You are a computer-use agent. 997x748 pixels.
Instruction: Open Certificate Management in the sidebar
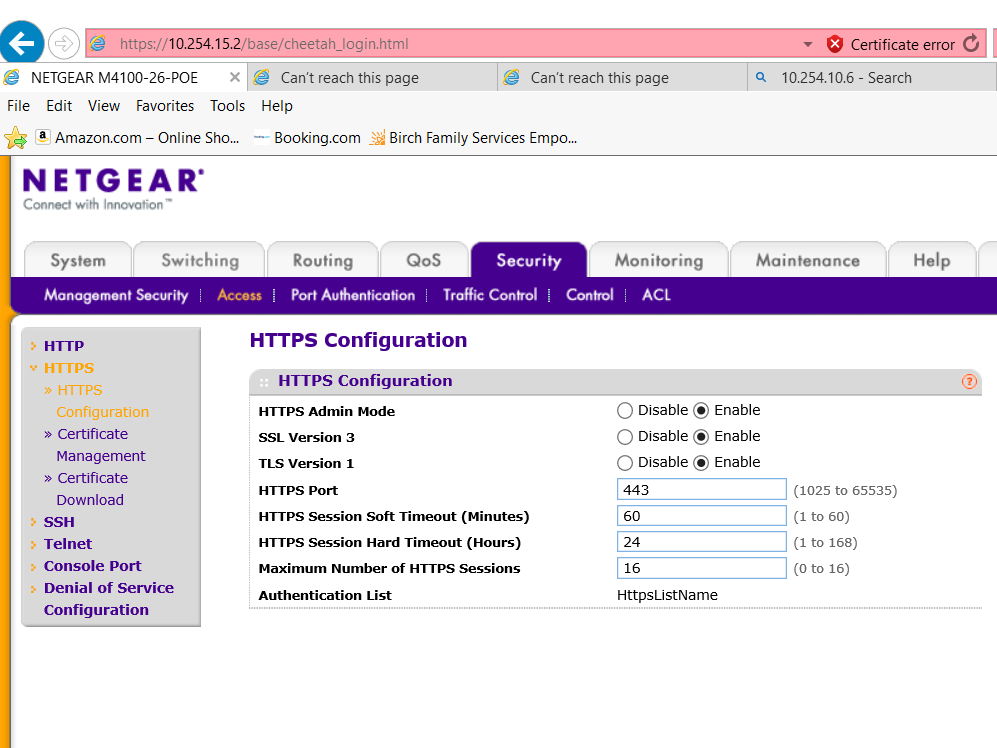(x=100, y=445)
